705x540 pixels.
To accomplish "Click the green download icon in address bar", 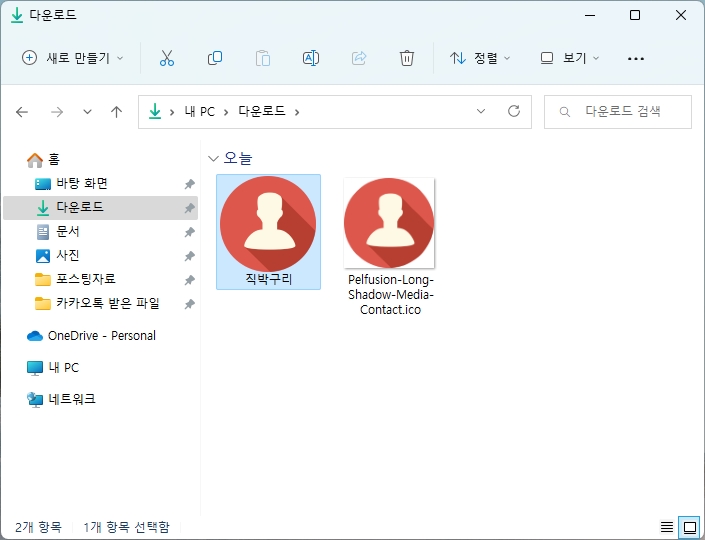I will [x=155, y=111].
